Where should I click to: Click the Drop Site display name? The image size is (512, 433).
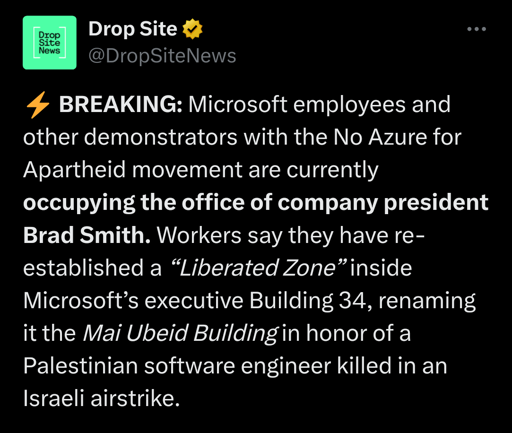[132, 29]
